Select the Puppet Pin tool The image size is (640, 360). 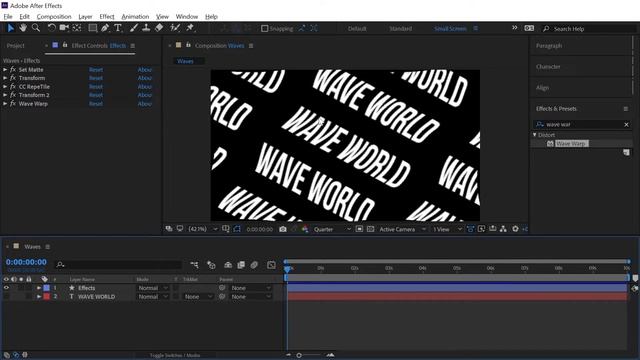click(x=190, y=28)
